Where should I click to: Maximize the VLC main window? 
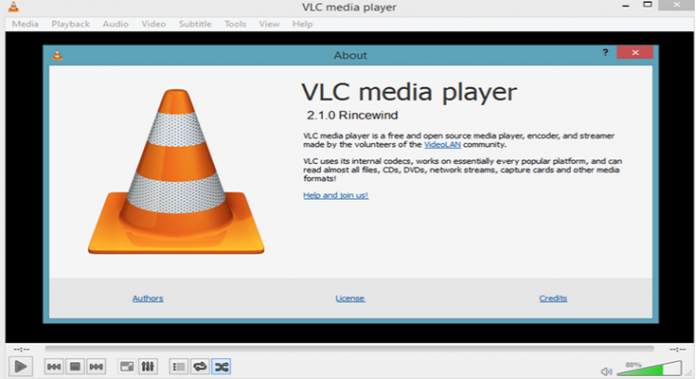point(648,4)
